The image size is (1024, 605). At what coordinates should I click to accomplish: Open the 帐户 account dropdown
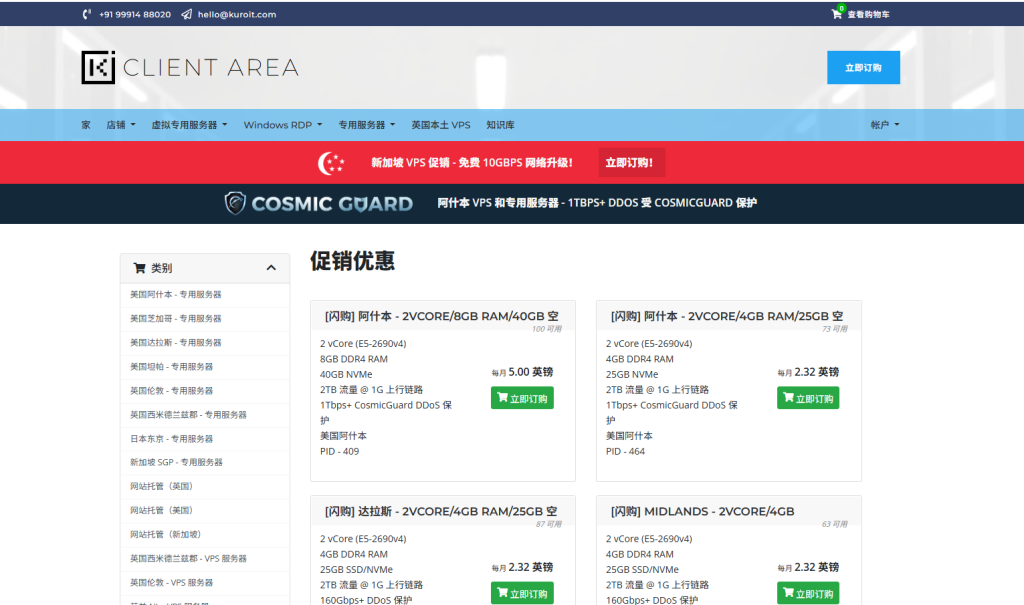(885, 125)
